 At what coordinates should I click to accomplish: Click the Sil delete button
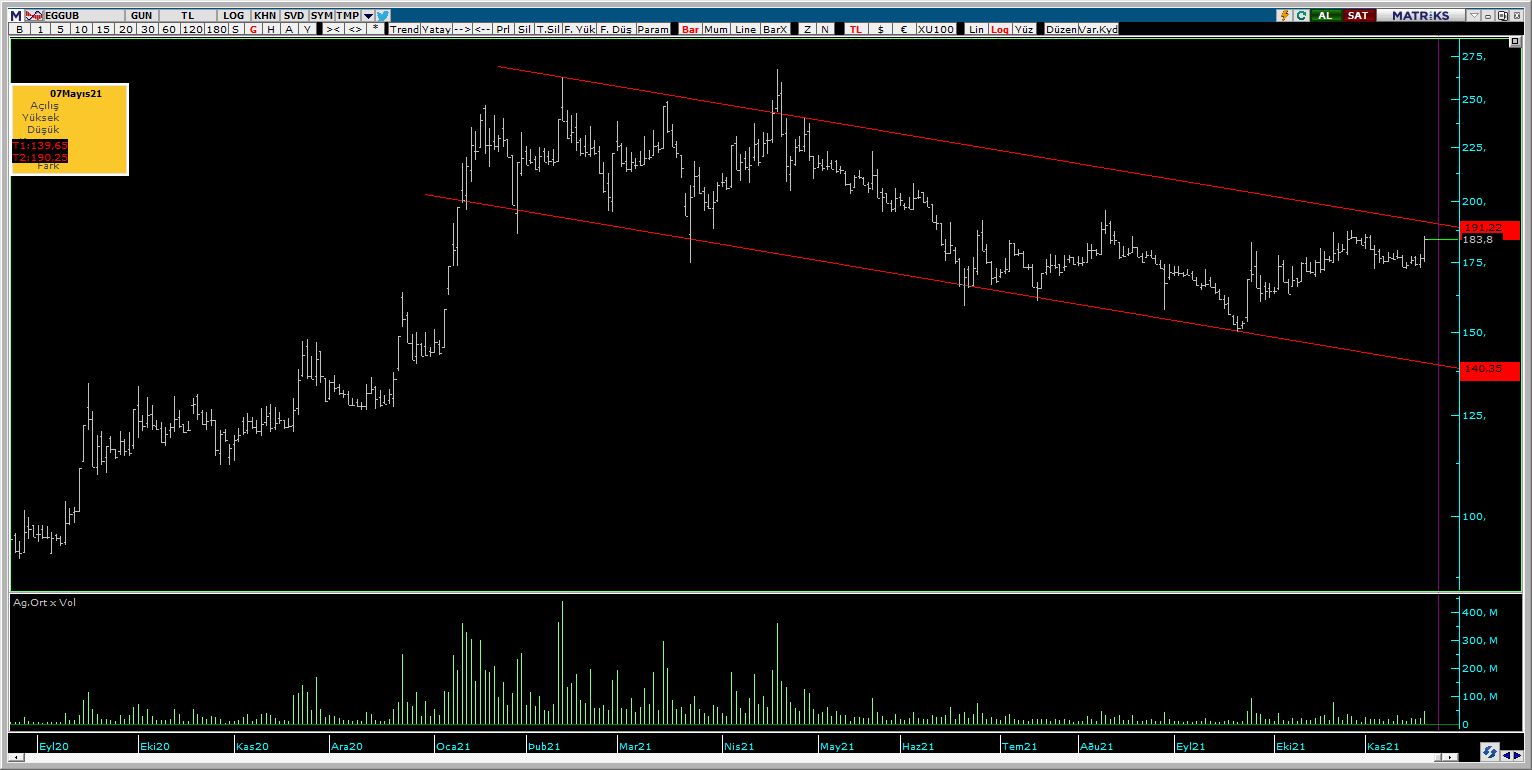coord(524,30)
